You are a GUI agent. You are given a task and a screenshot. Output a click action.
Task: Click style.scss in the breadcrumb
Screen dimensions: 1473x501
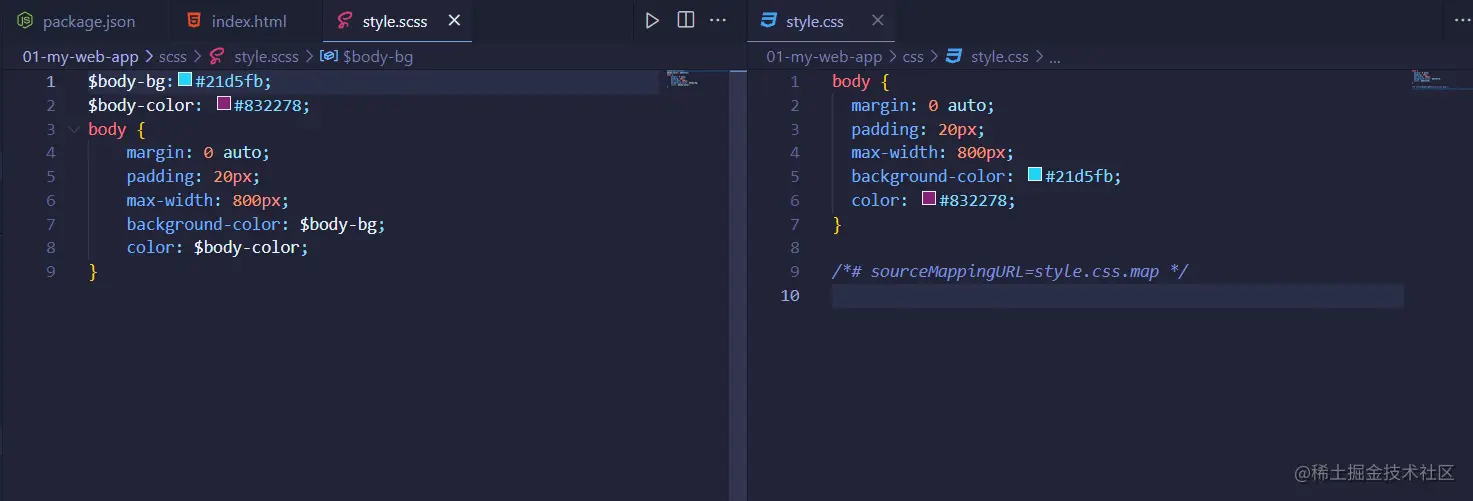(x=266, y=57)
